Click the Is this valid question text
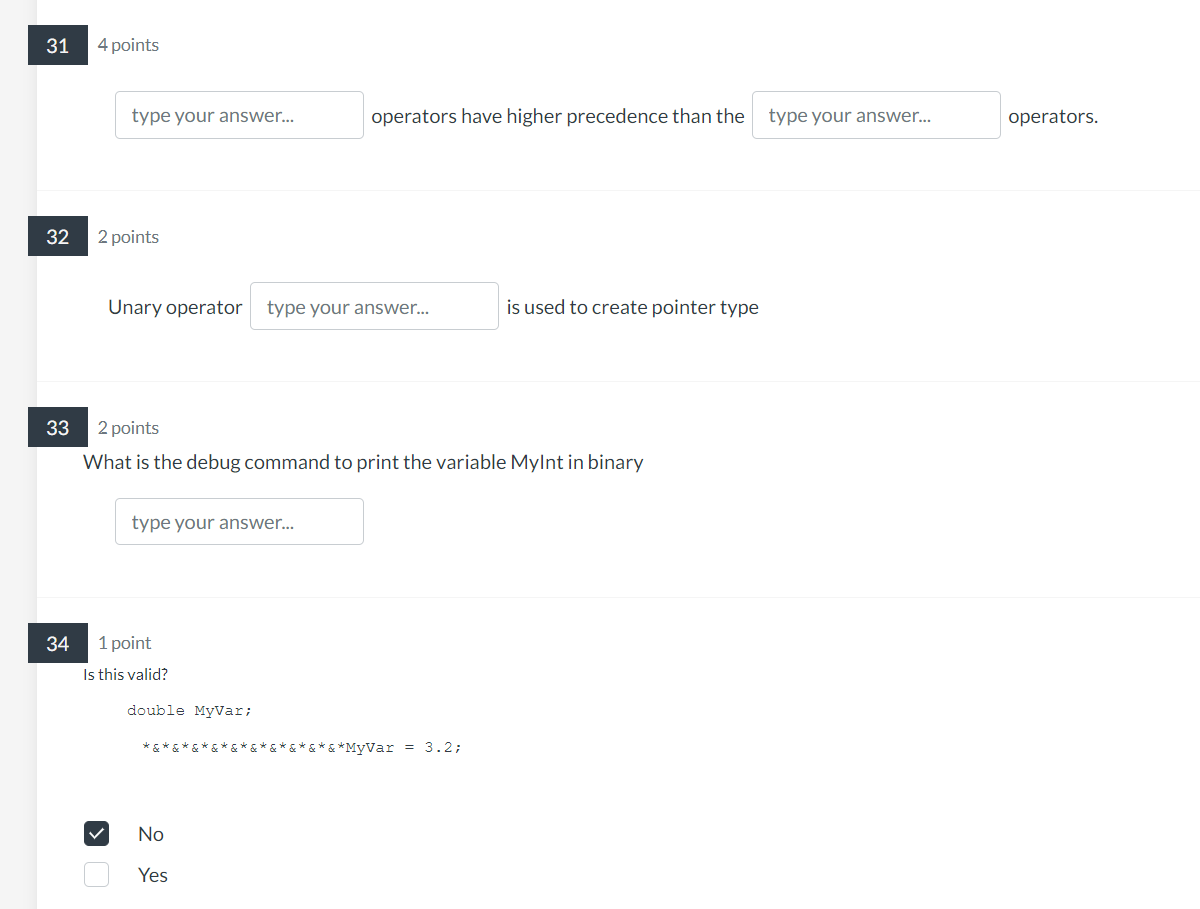This screenshot has height=909, width=1200. coord(125,674)
